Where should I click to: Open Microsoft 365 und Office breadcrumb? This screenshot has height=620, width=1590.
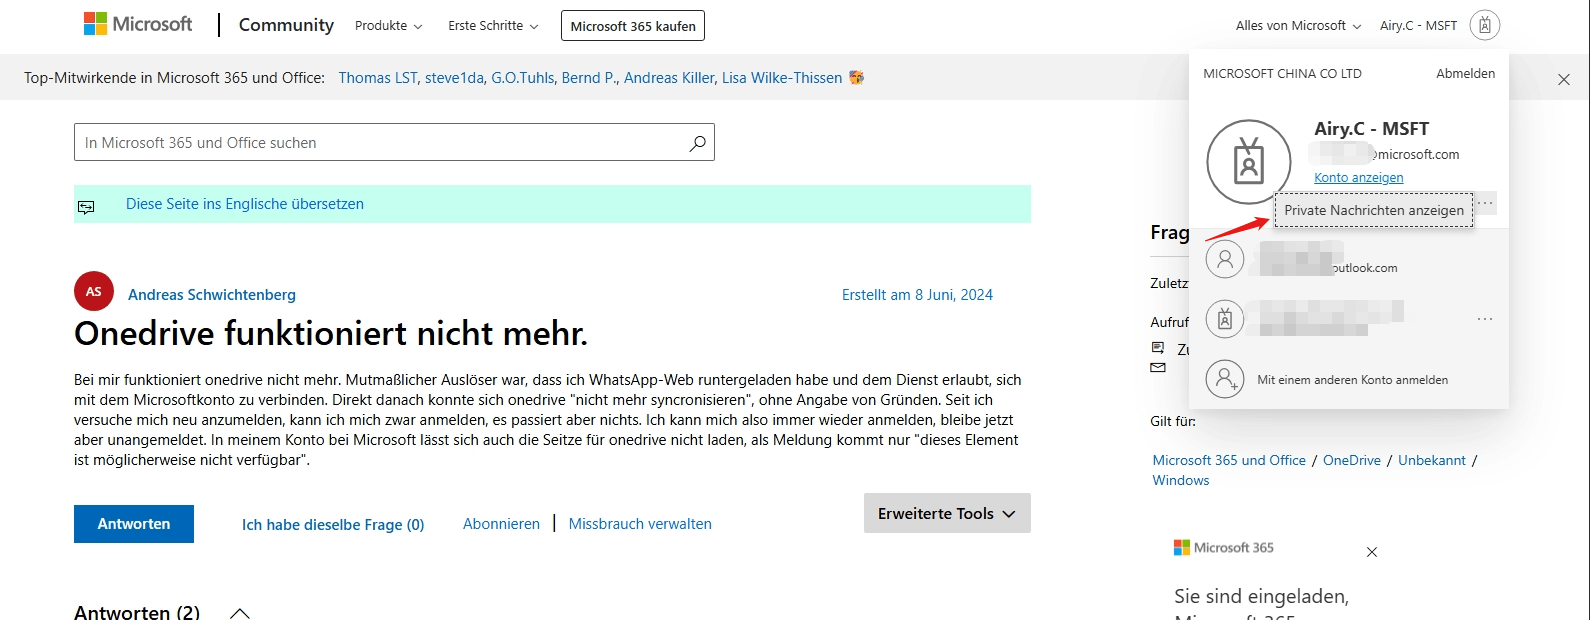(1229, 460)
